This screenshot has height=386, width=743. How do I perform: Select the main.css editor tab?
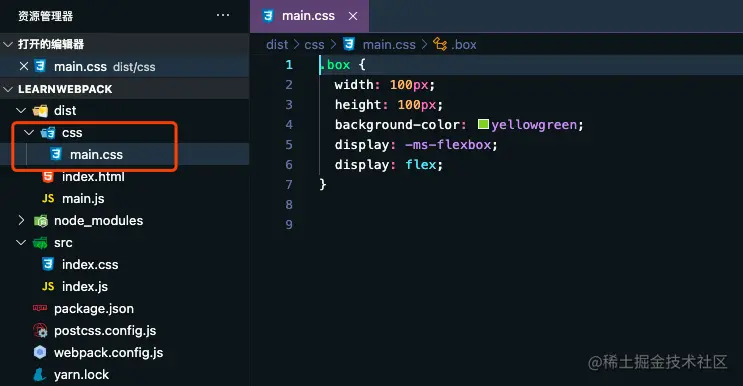tap(309, 16)
